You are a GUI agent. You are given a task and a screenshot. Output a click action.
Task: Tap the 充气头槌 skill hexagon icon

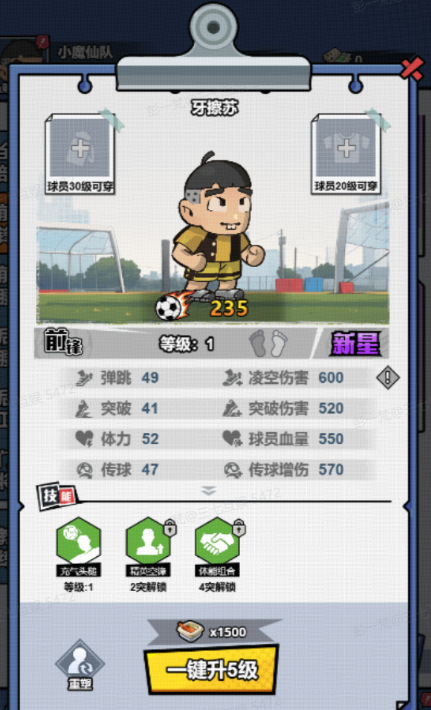click(78, 541)
